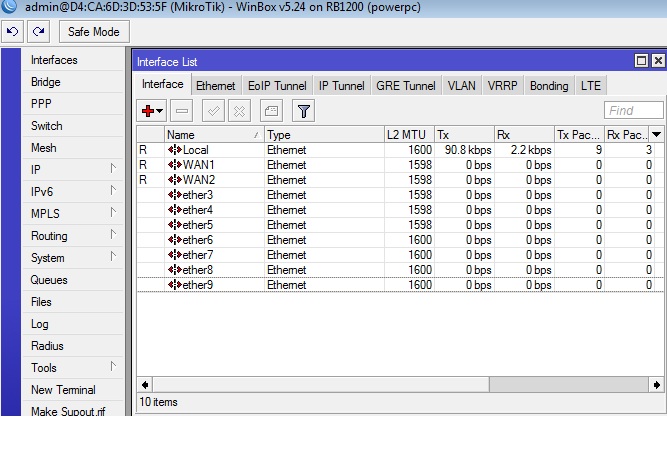Sort by the L2 MTU column header

tap(409, 135)
